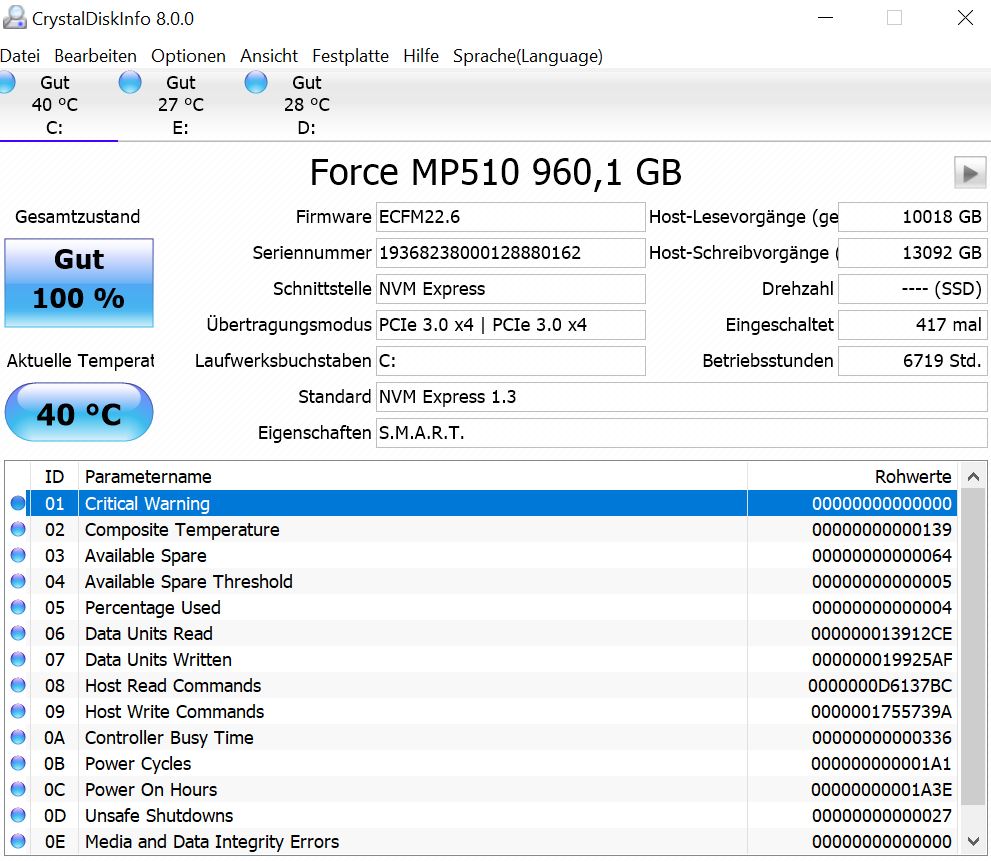Click the Firmware field ECFM22.6
The height and width of the screenshot is (861, 991).
coord(511,217)
